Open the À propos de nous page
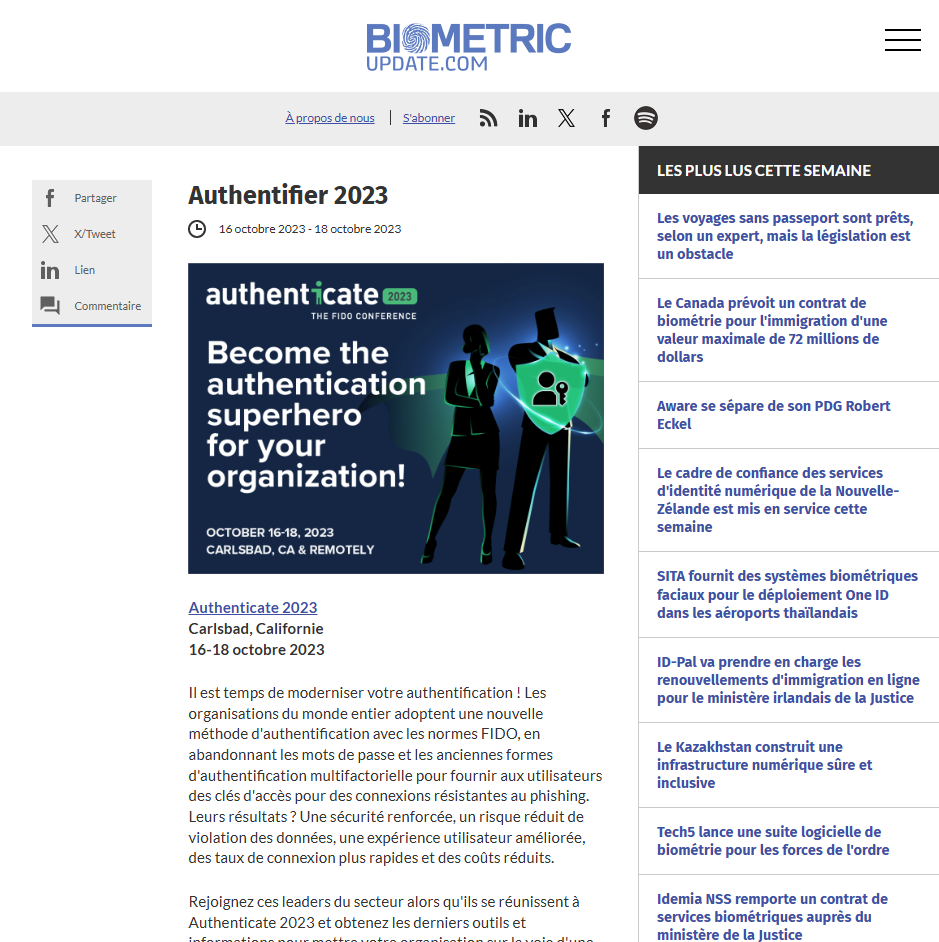The image size is (939, 942). (x=329, y=118)
